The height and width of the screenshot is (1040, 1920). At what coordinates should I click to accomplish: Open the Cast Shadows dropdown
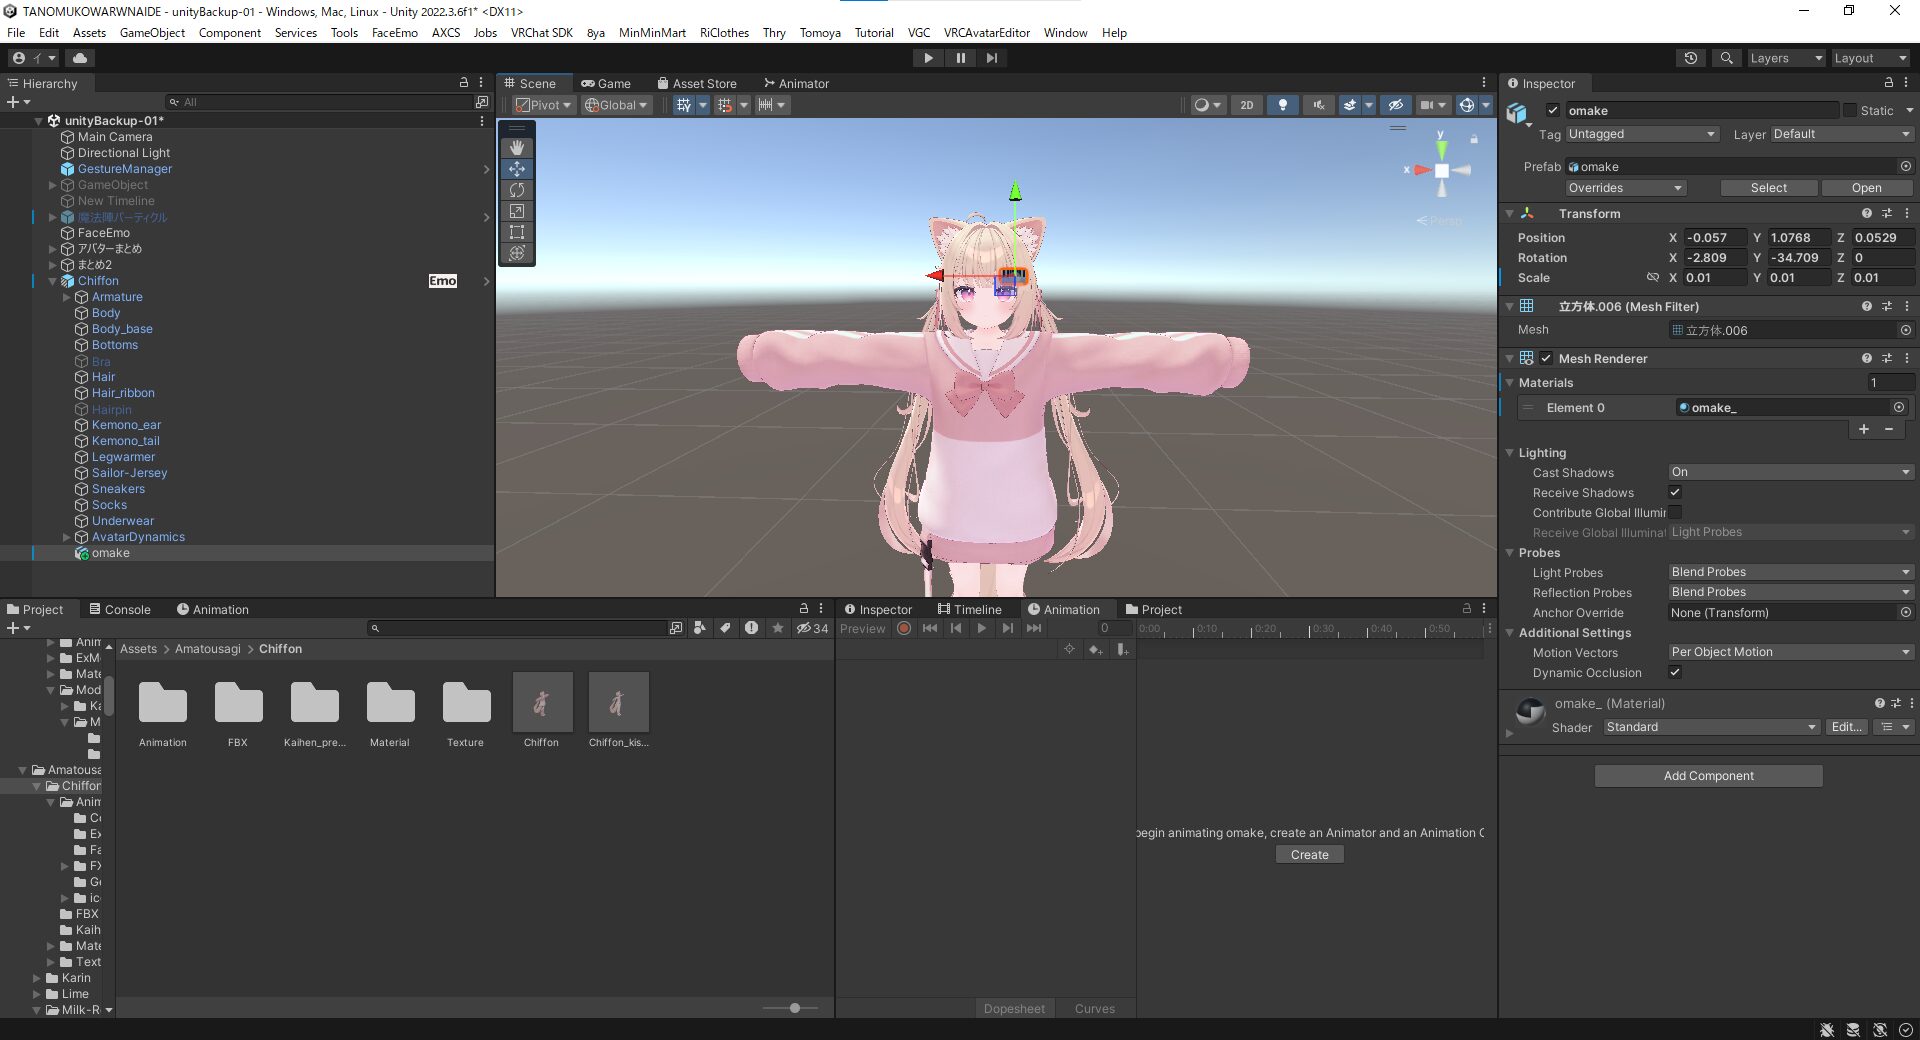(1790, 471)
